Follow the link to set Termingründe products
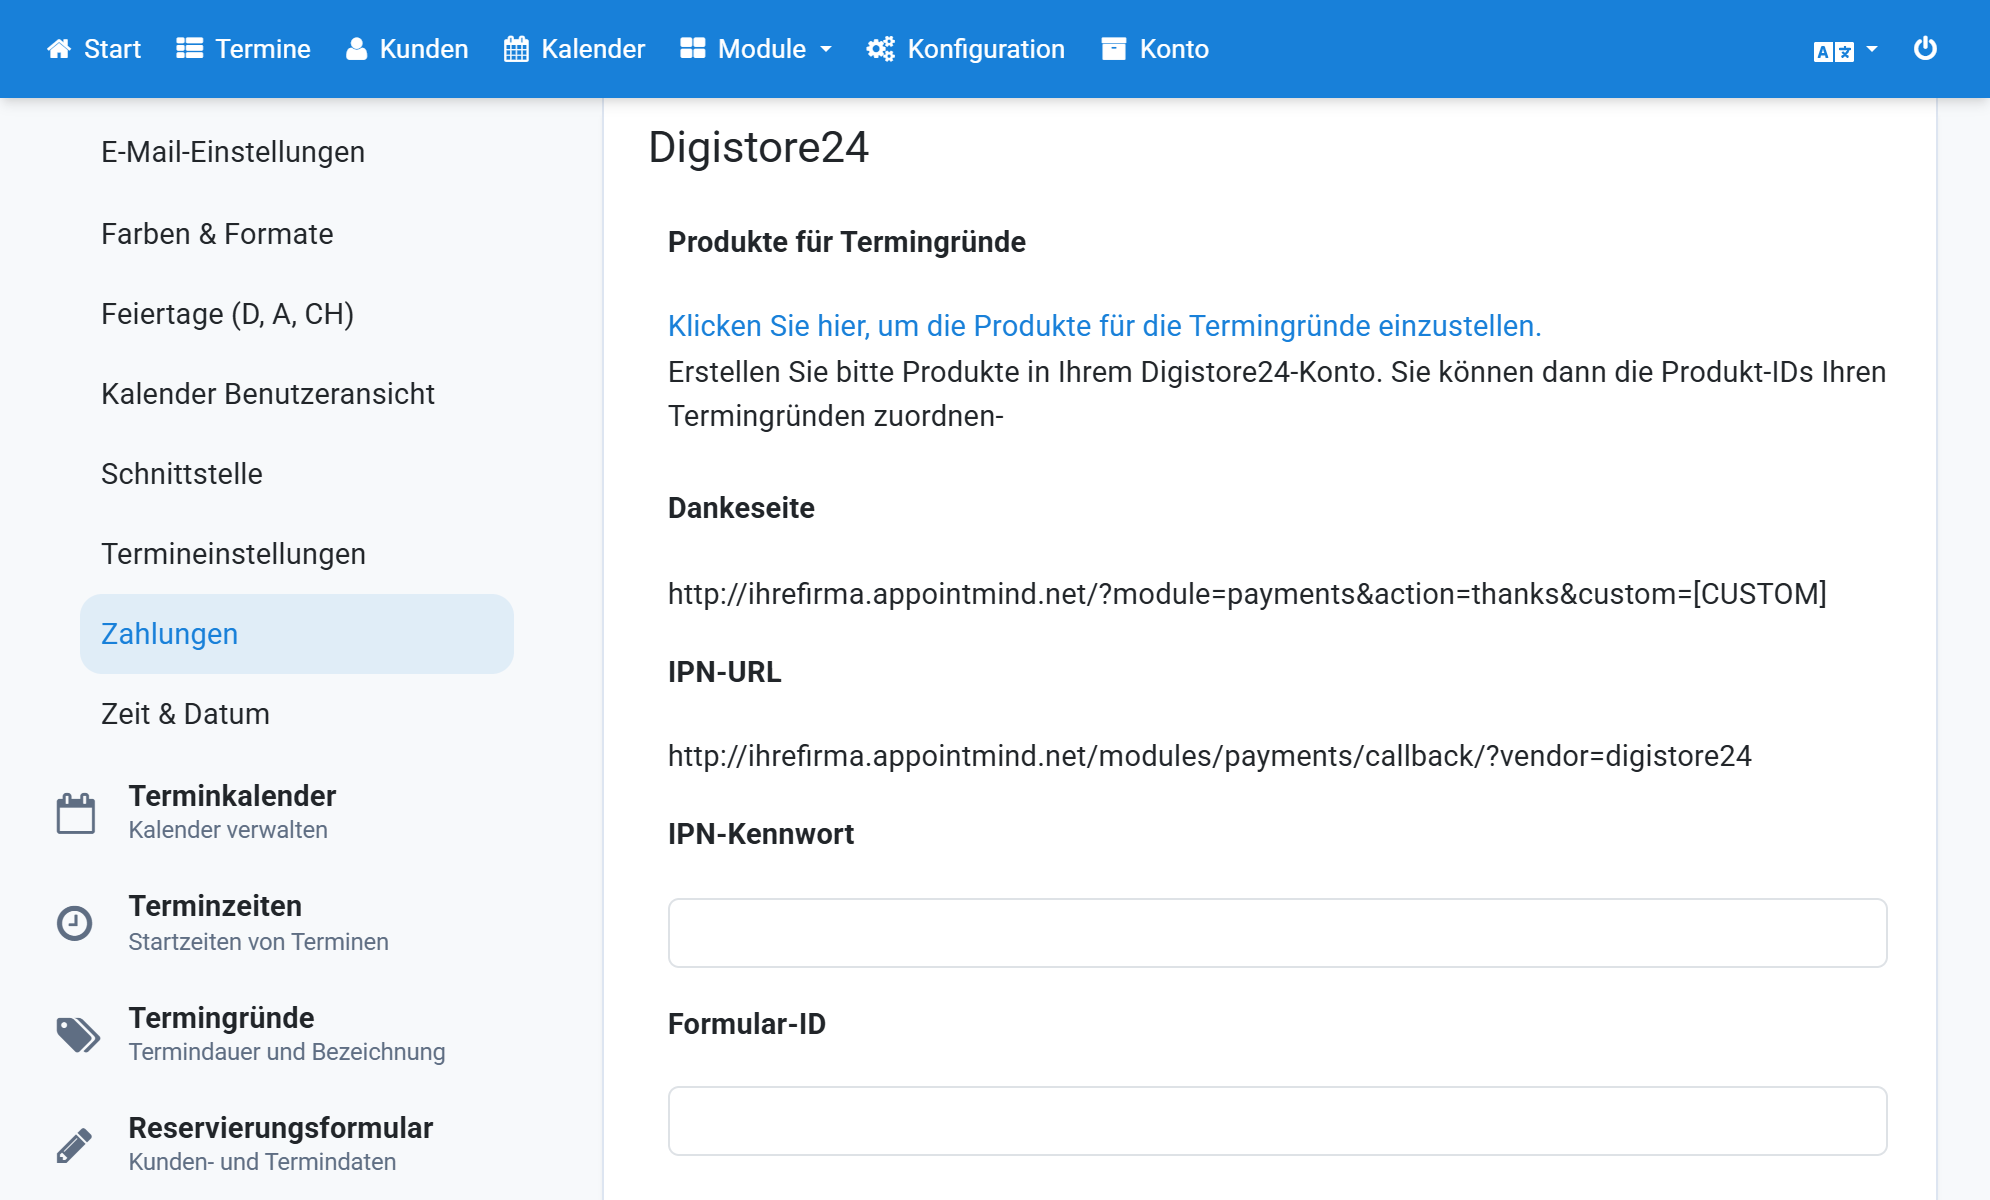The height and width of the screenshot is (1200, 1990). 1104,326
